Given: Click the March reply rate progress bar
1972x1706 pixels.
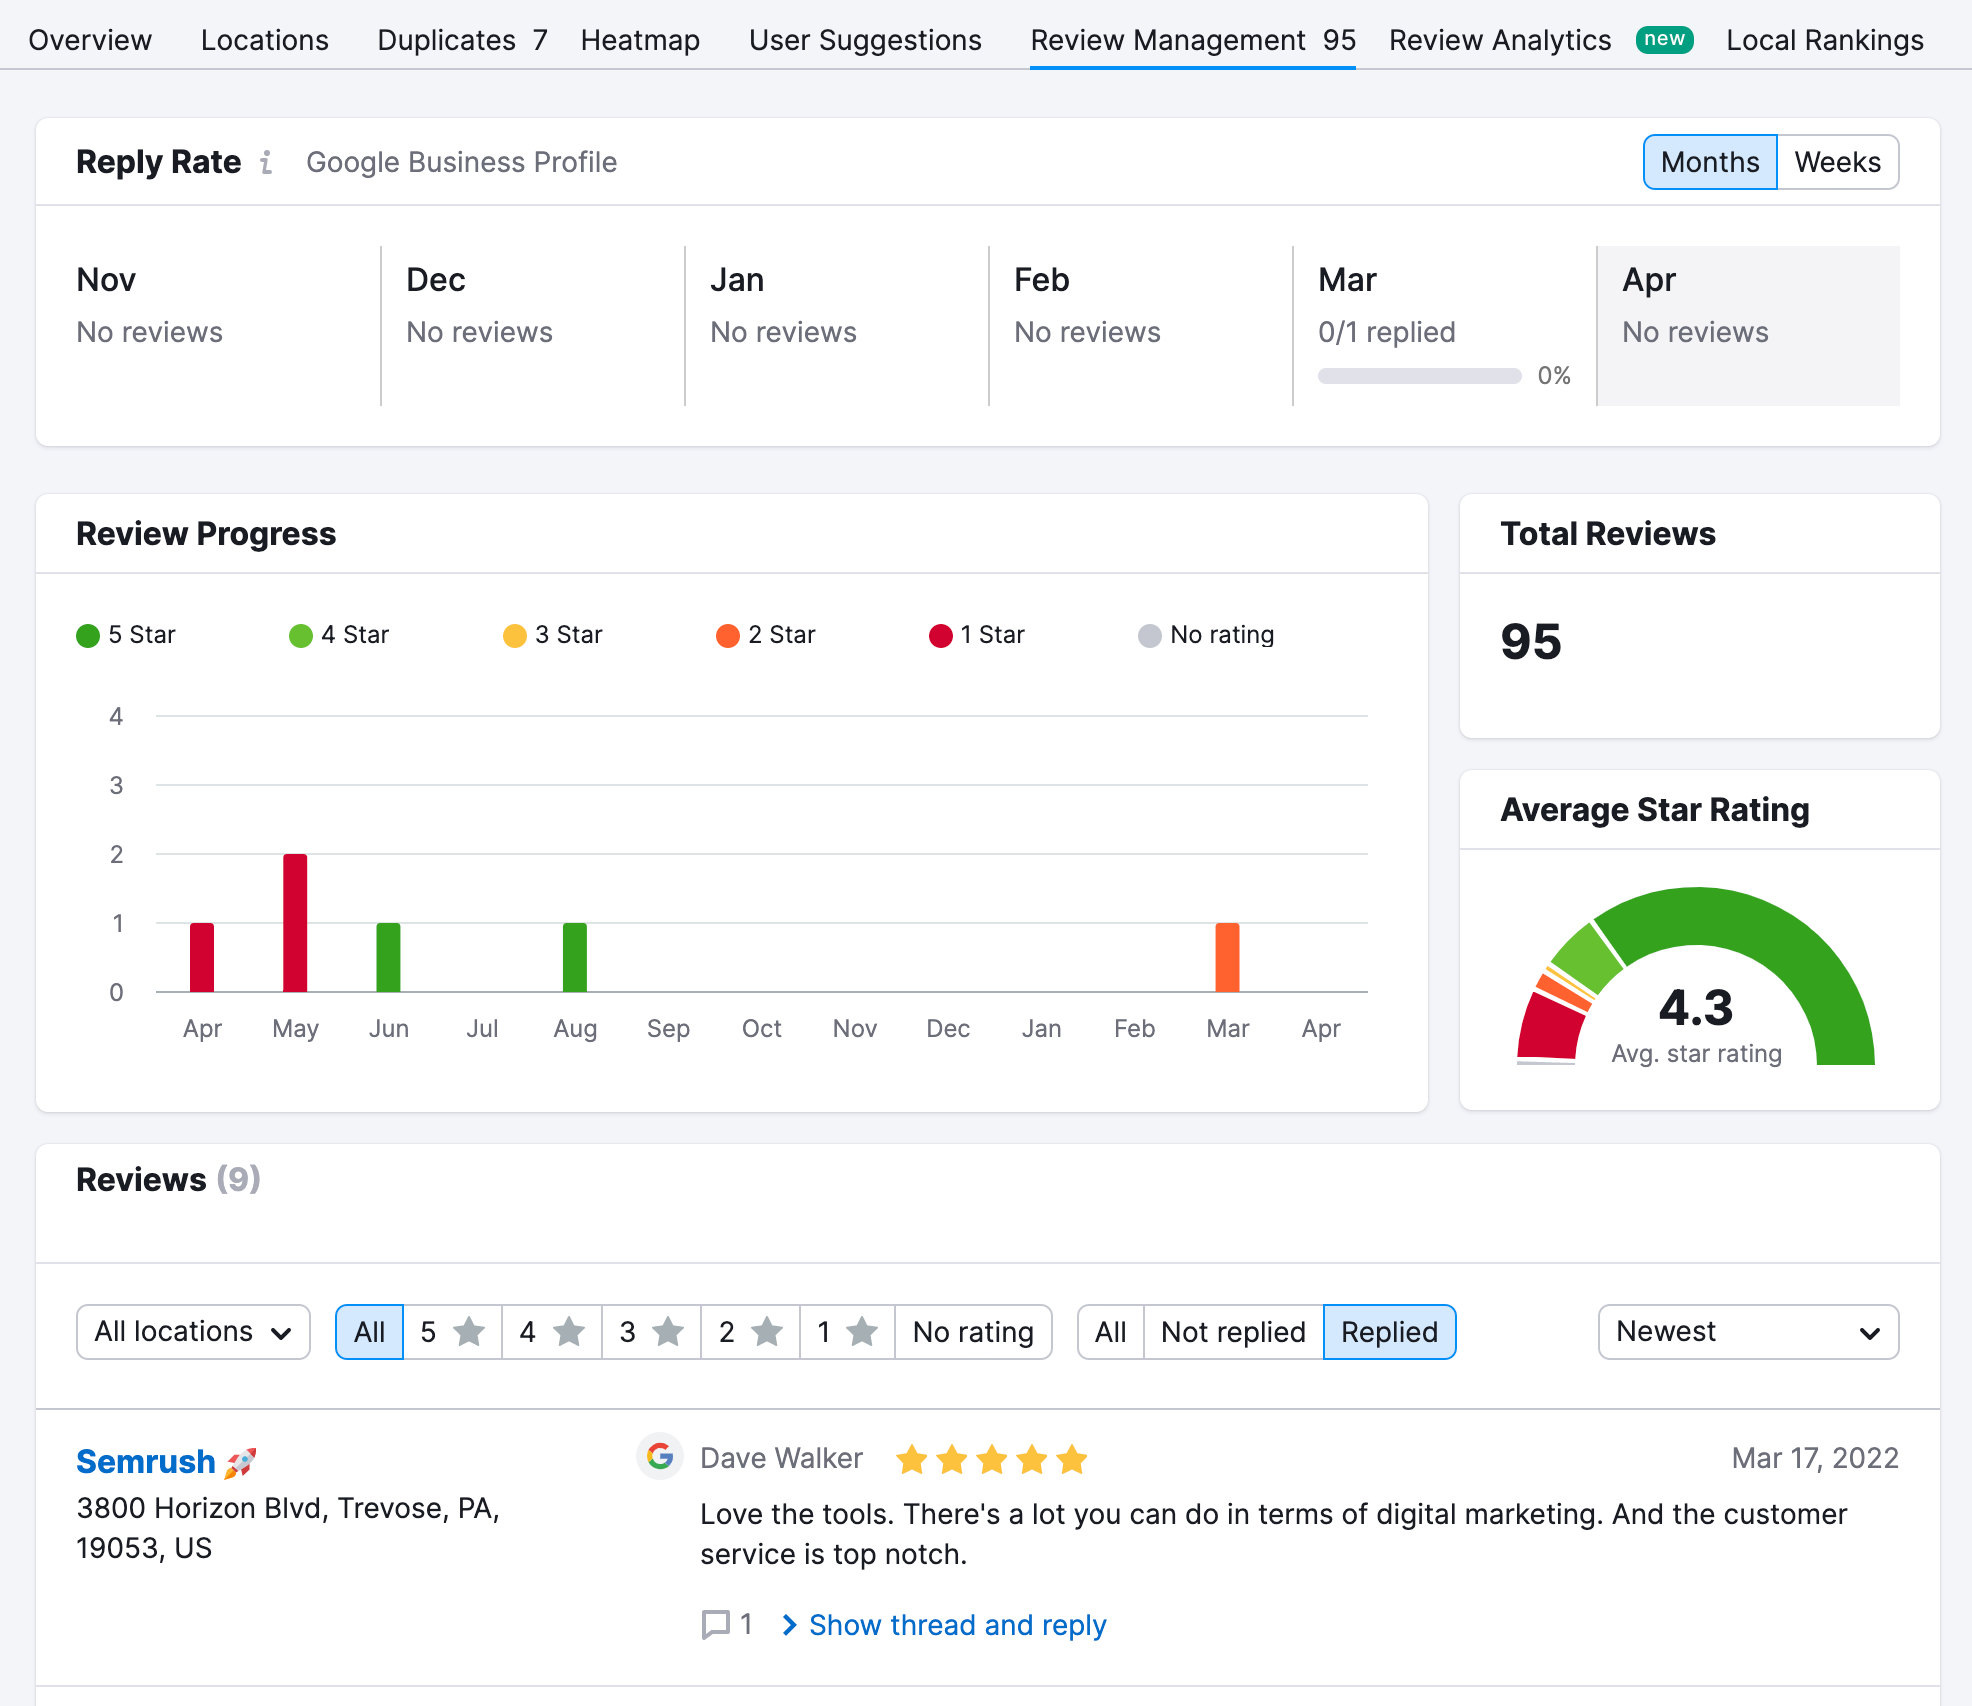Looking at the screenshot, I should point(1419,376).
